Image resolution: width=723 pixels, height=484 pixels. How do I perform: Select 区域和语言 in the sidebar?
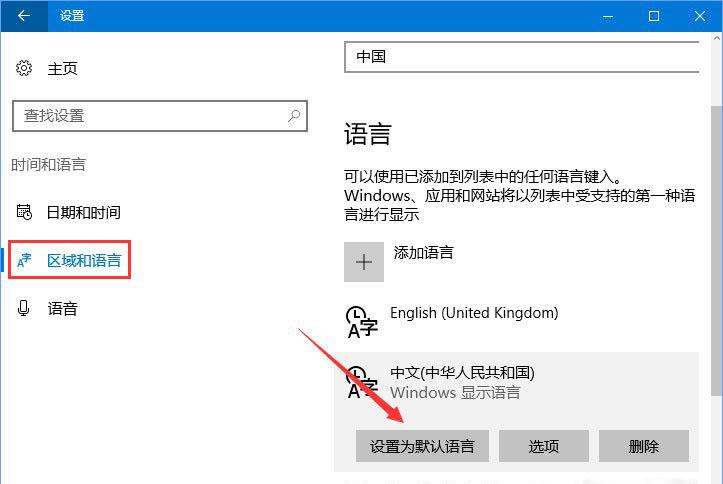[69, 260]
